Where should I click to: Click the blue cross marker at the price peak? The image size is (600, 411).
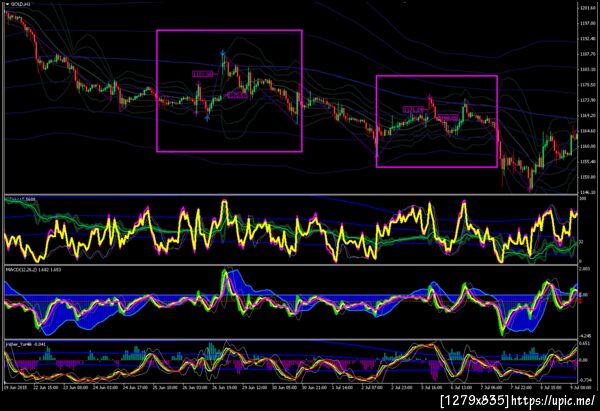(223, 54)
